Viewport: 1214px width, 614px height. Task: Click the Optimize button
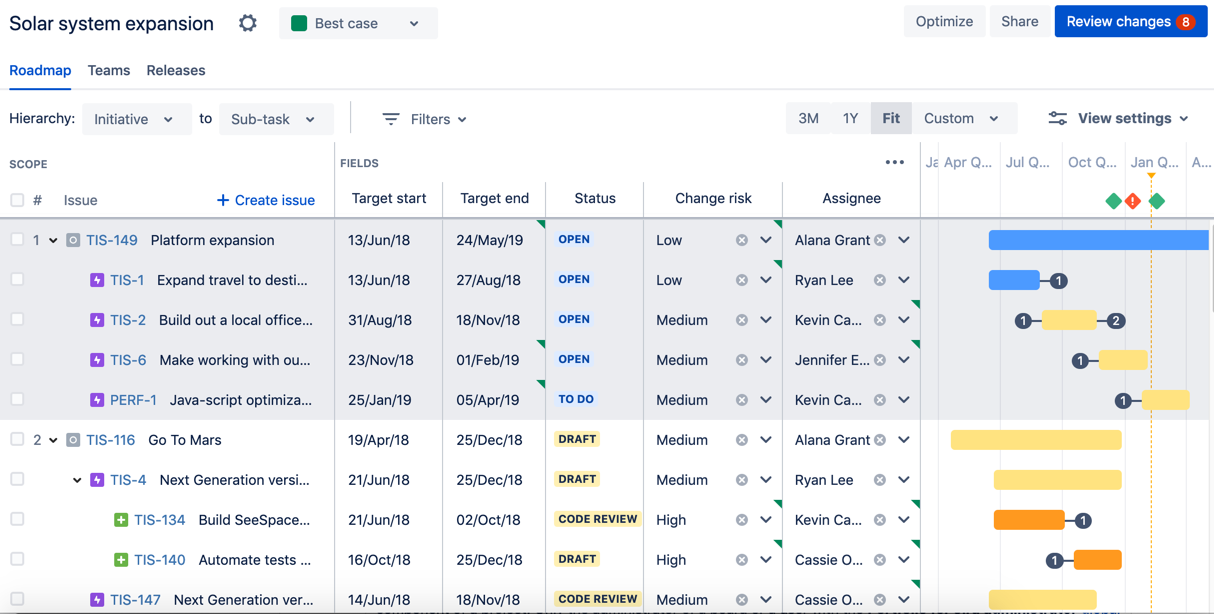(944, 21)
